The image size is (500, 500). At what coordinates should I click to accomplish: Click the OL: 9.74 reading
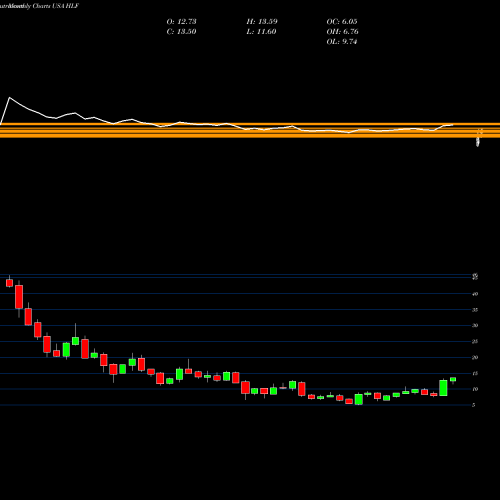342,42
